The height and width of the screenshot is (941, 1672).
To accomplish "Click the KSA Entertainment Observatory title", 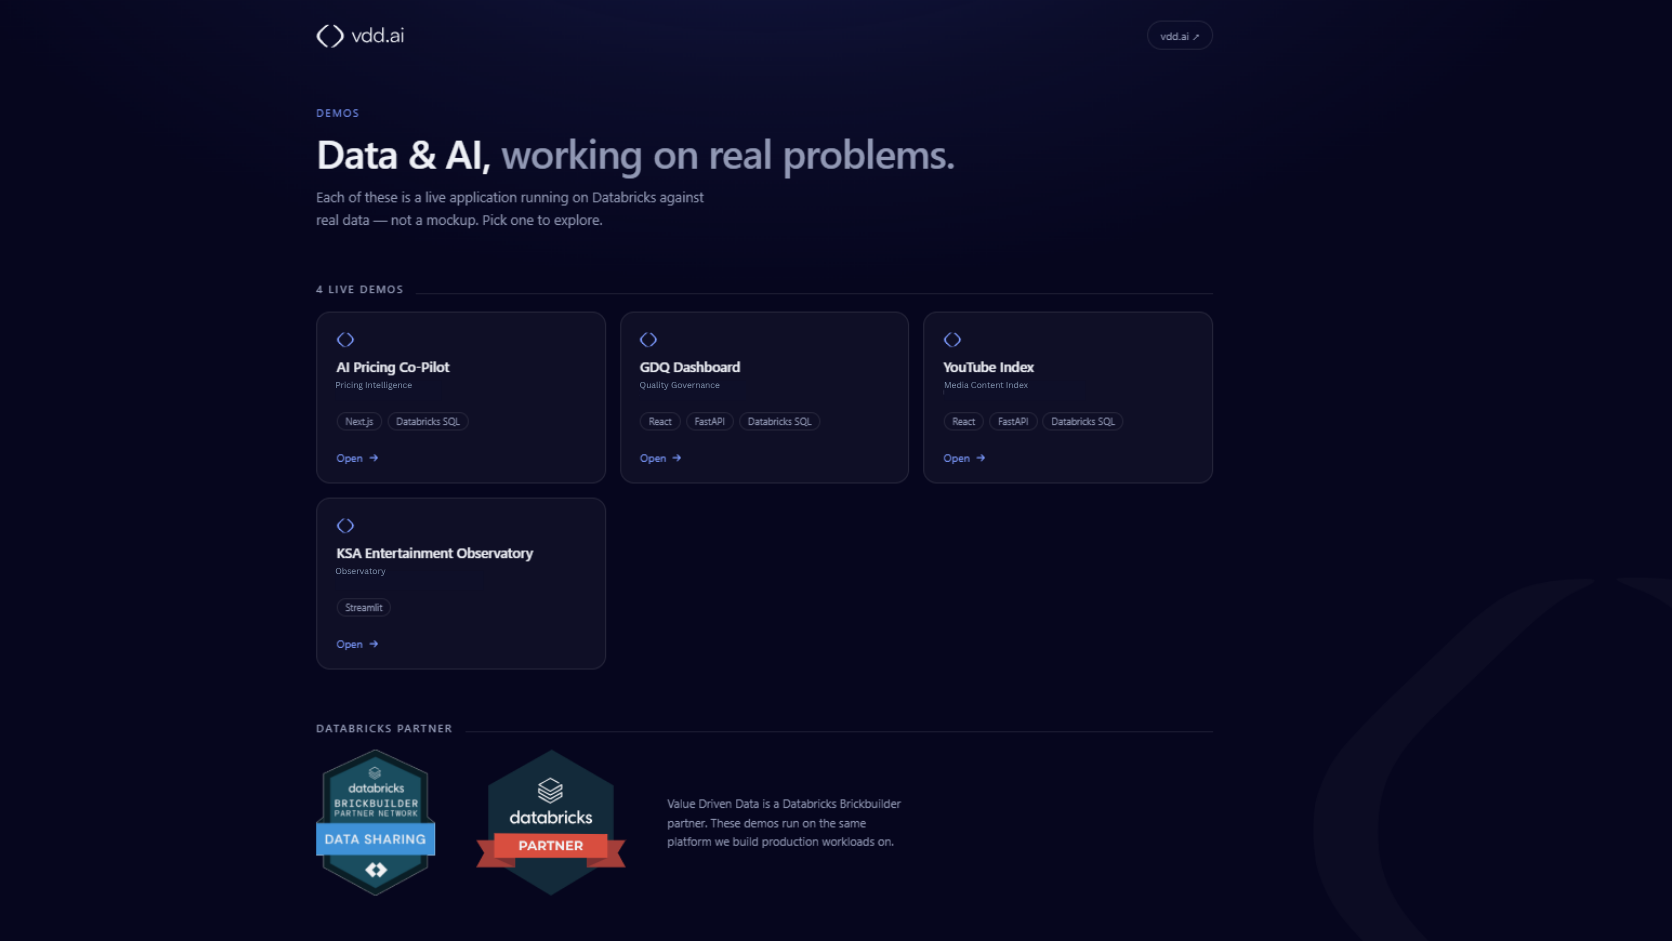I will tap(434, 553).
